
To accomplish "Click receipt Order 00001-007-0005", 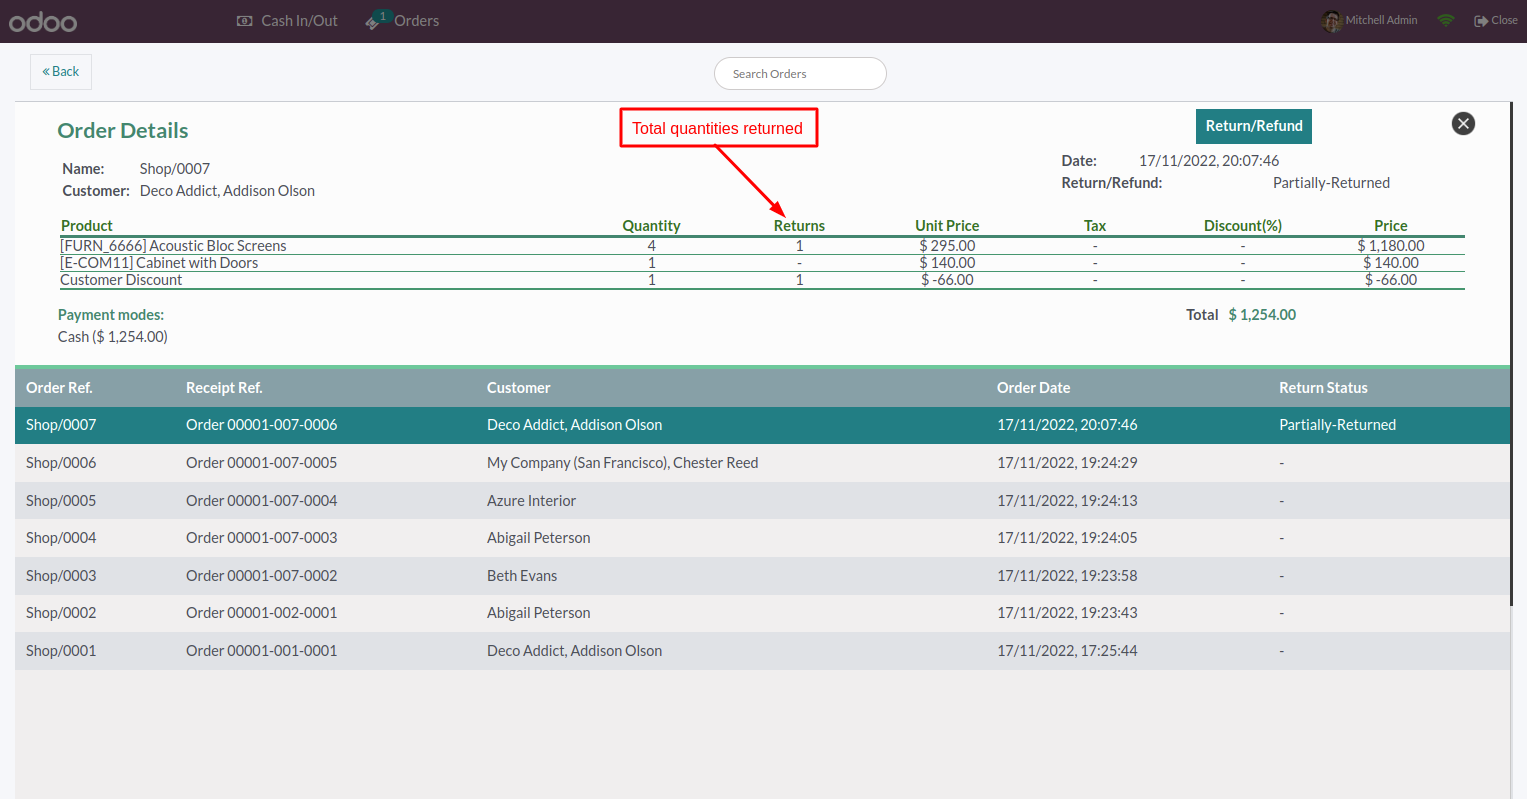I will (261, 463).
